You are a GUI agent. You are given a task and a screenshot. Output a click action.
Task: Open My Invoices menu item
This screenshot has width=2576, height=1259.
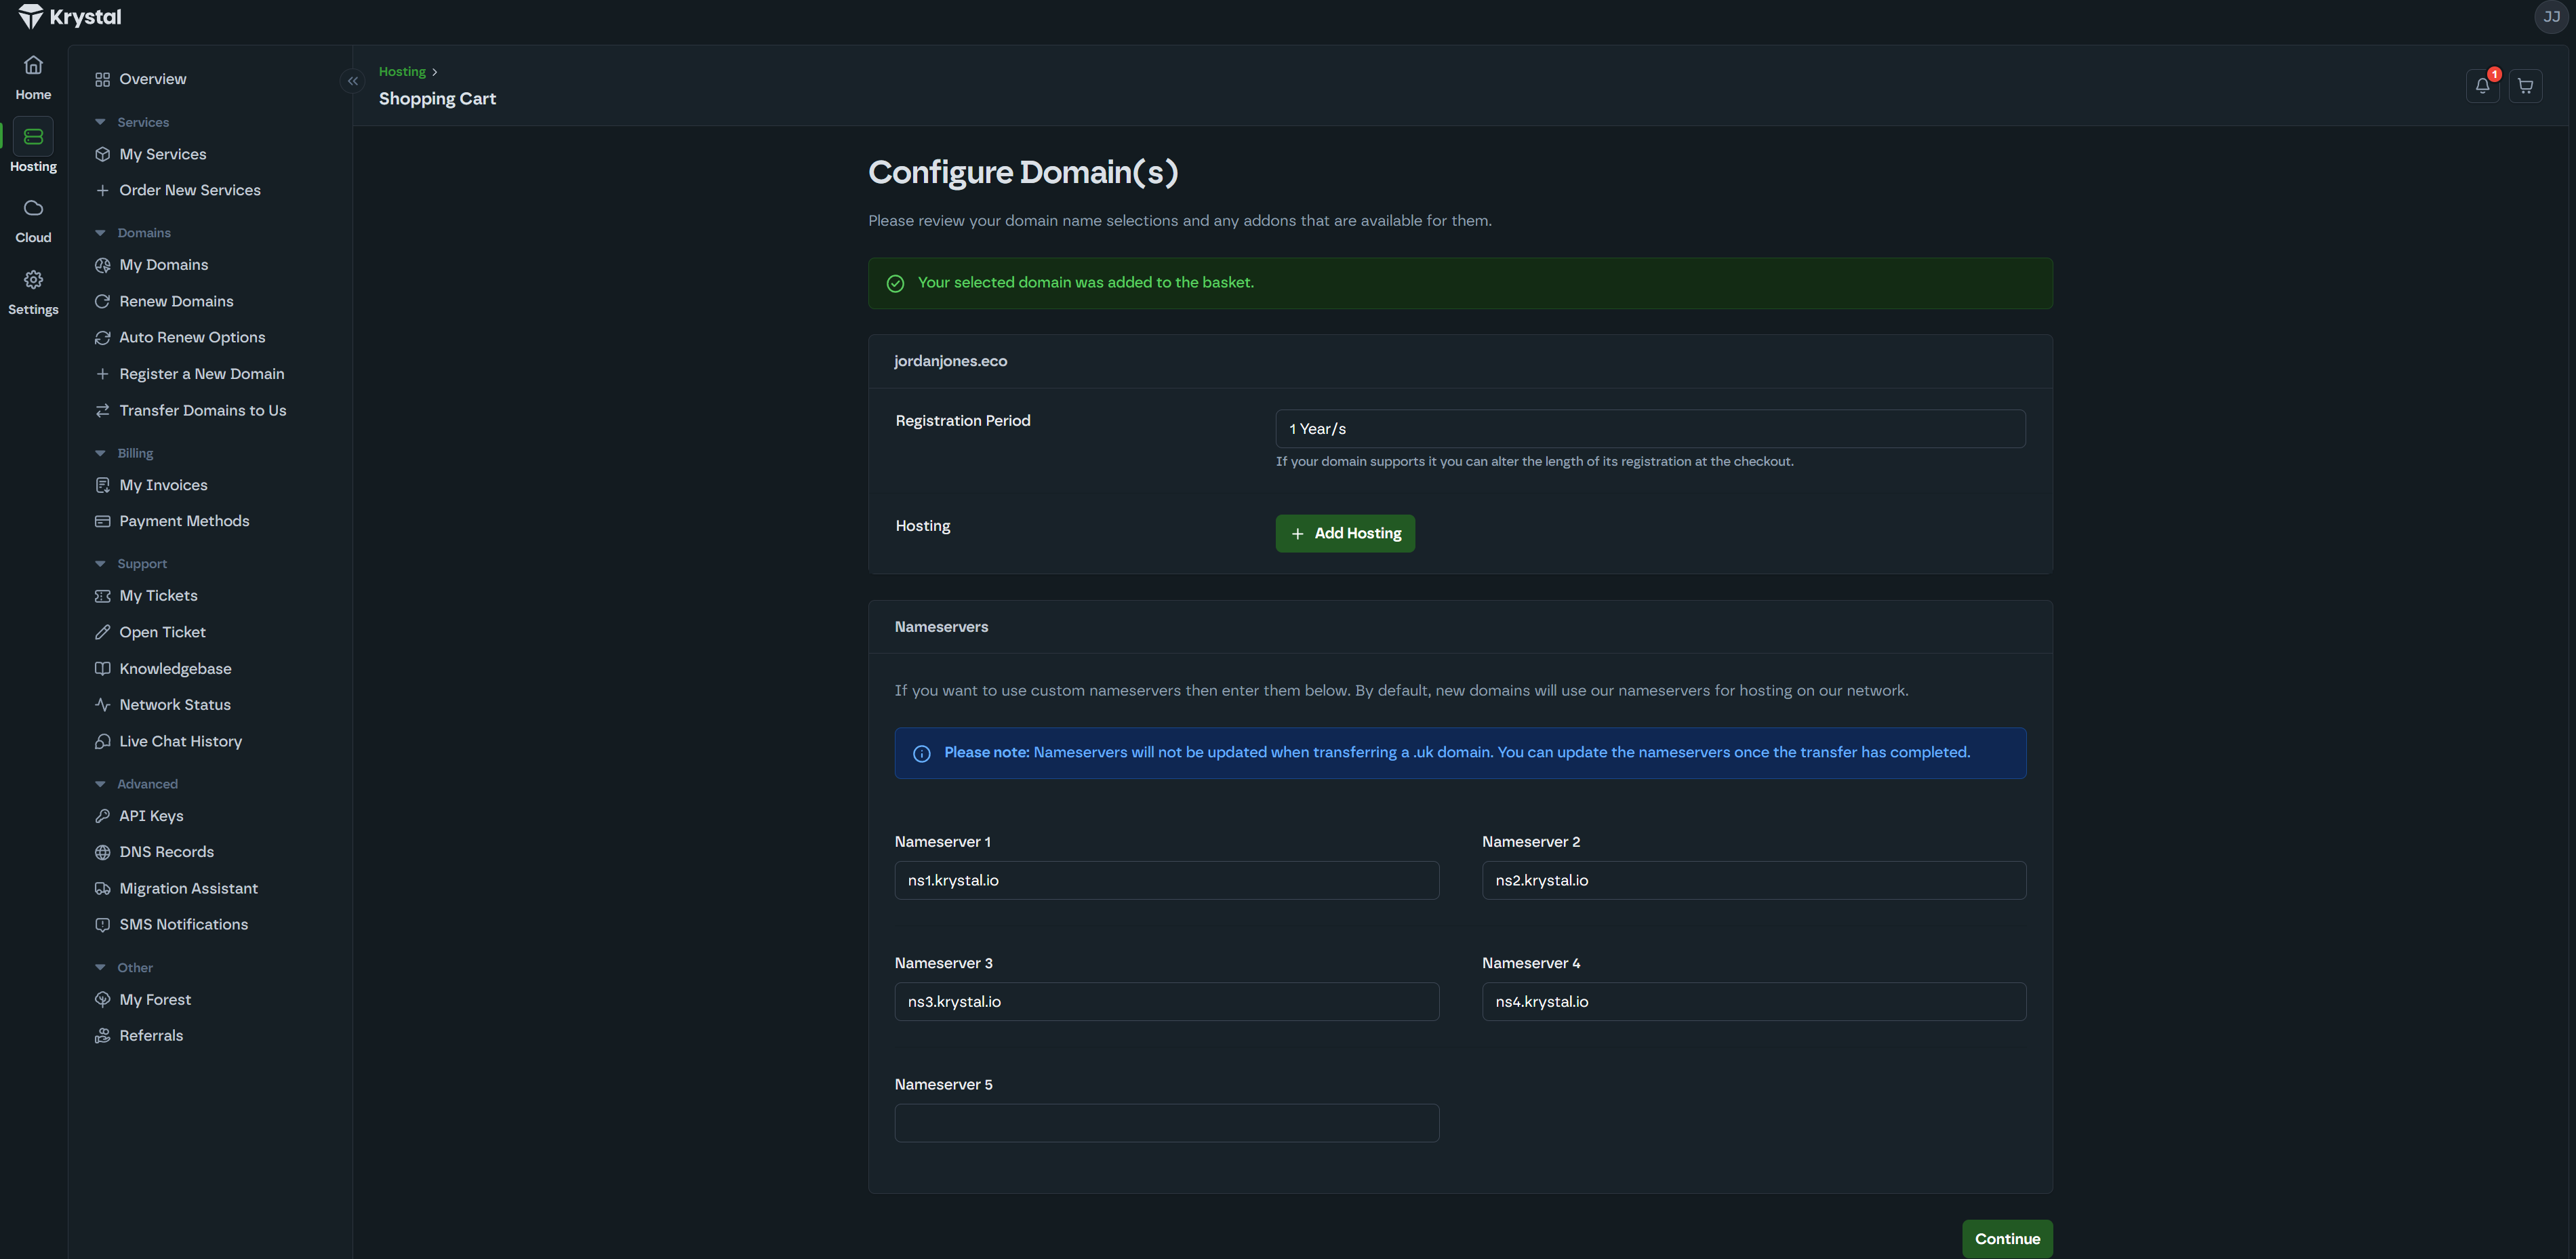pyautogui.click(x=163, y=485)
